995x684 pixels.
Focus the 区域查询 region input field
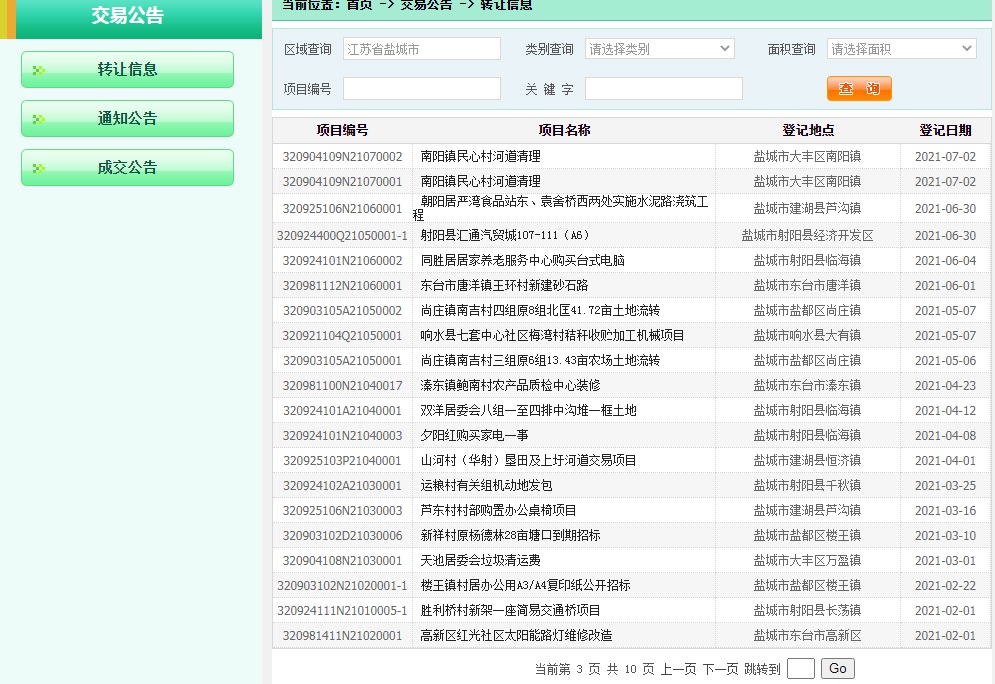tap(421, 49)
